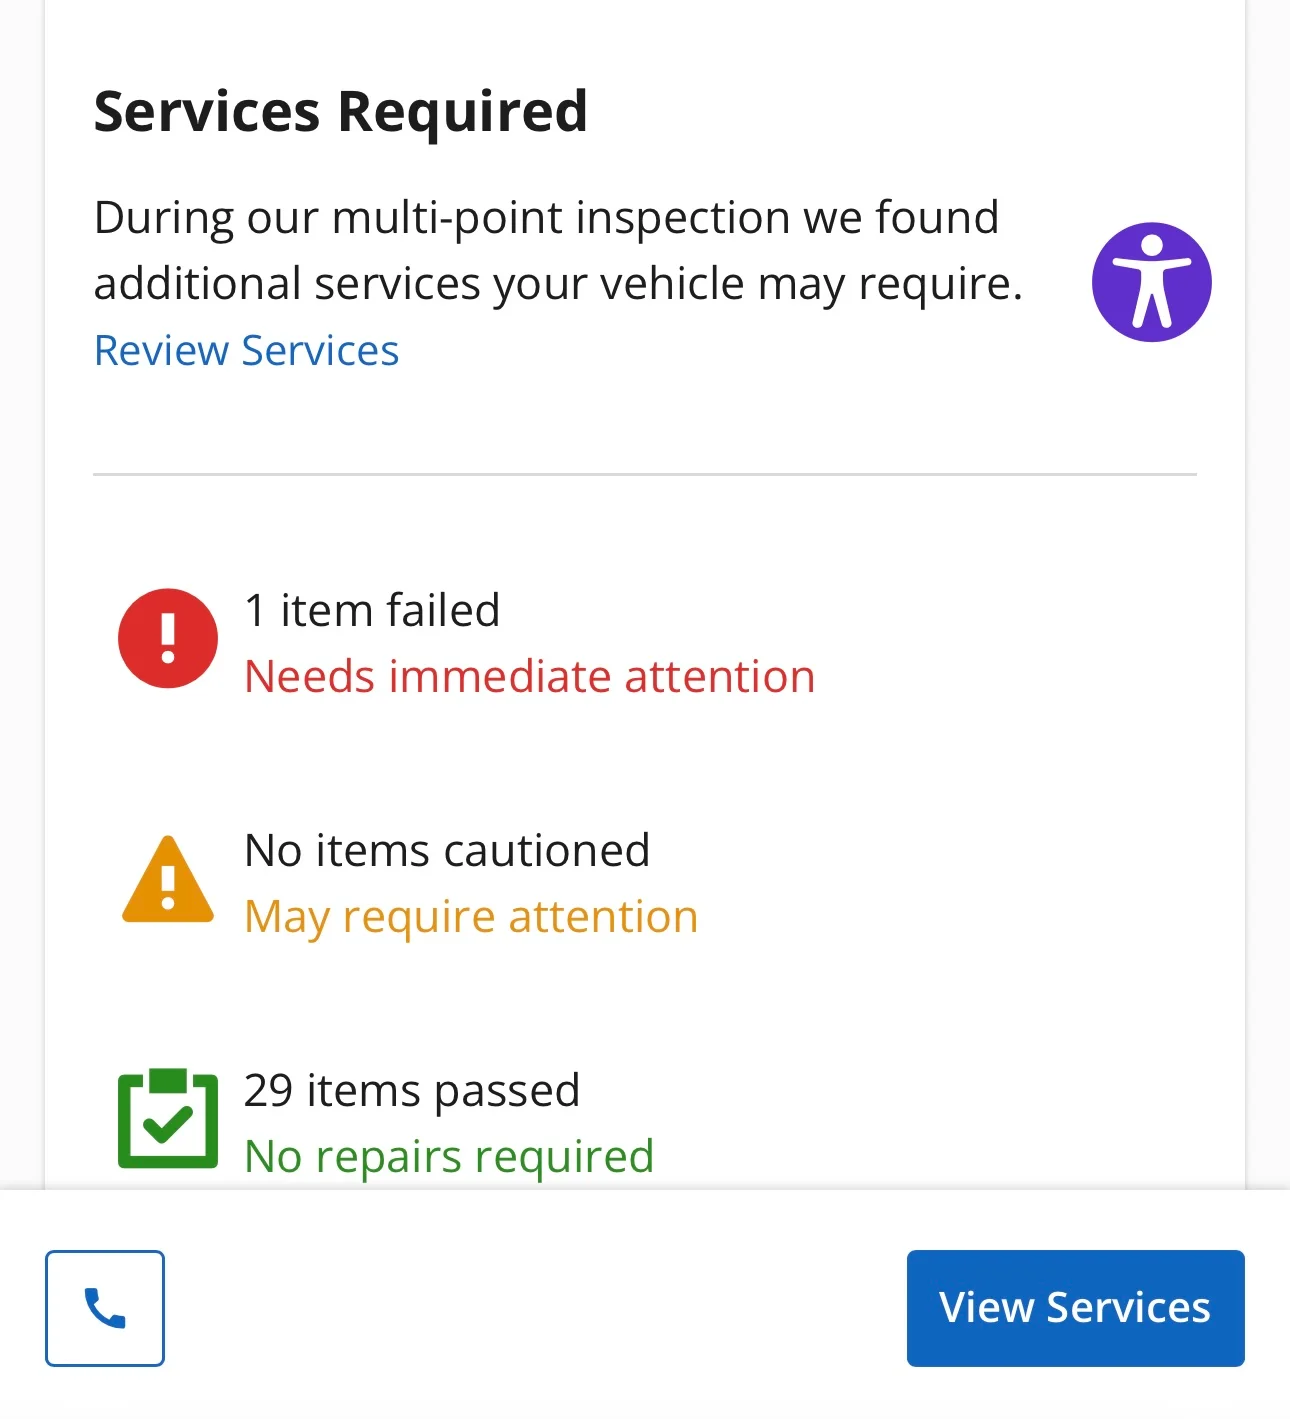Click the 'May require attention' orange text
1290x1419 pixels.
(471, 917)
